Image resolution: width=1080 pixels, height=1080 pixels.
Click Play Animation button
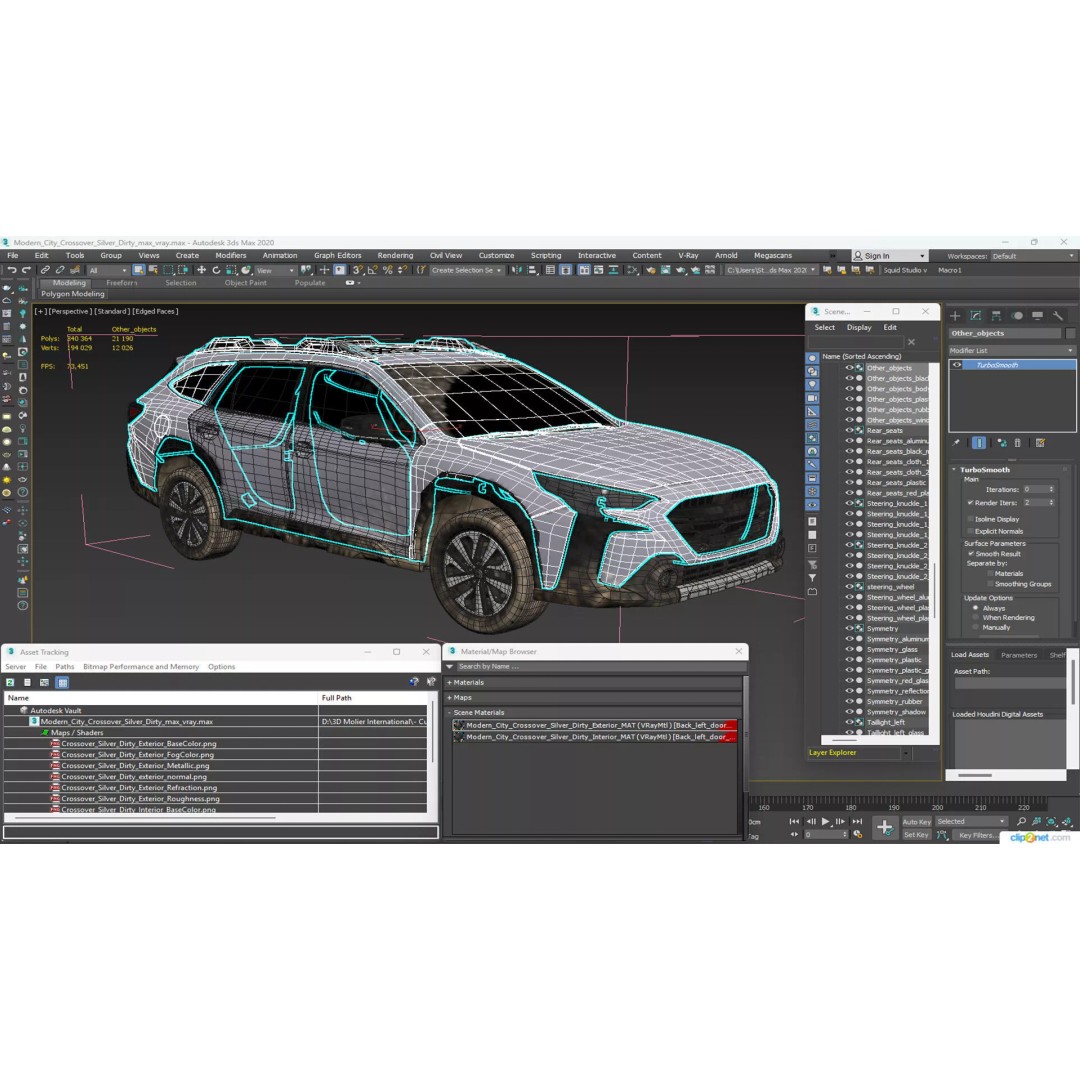825,821
